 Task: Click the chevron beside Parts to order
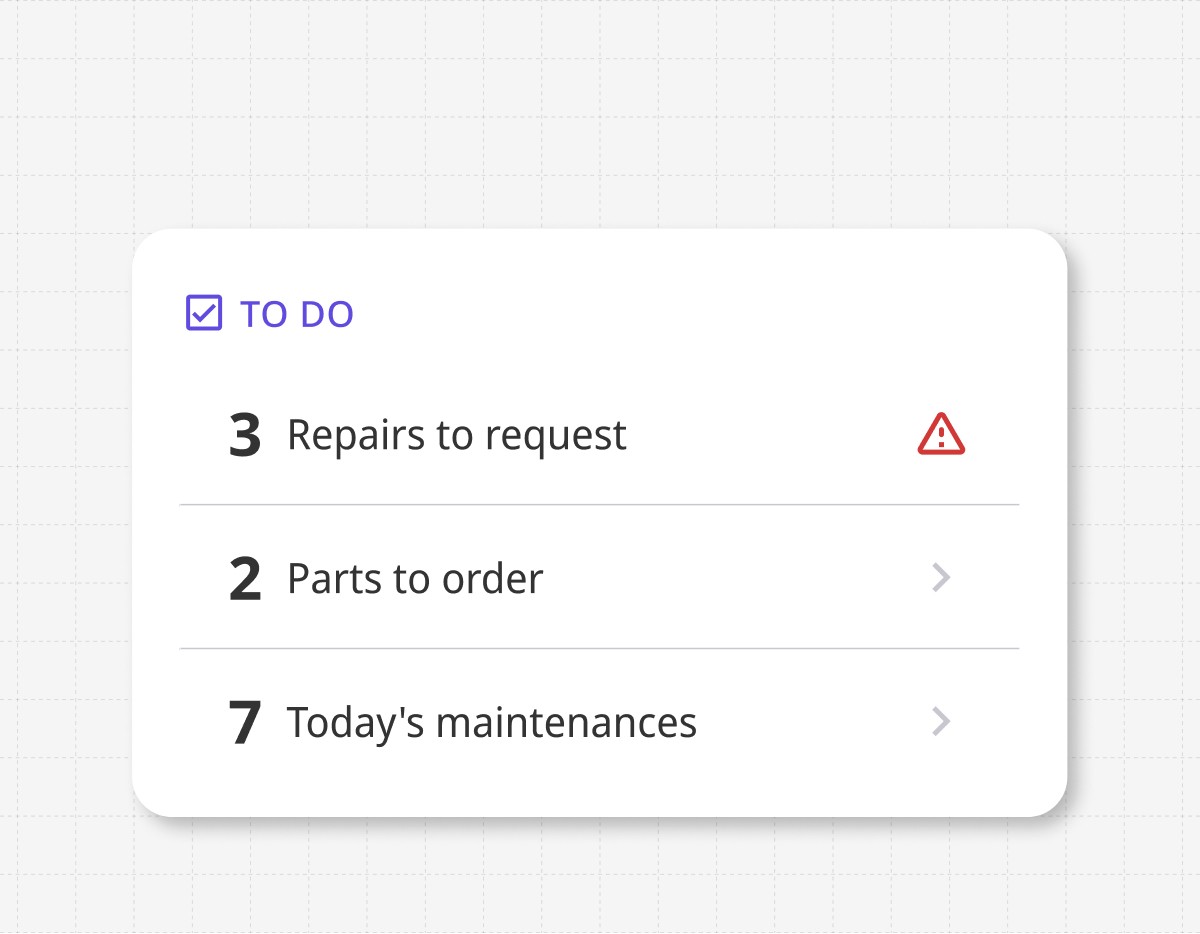[940, 578]
